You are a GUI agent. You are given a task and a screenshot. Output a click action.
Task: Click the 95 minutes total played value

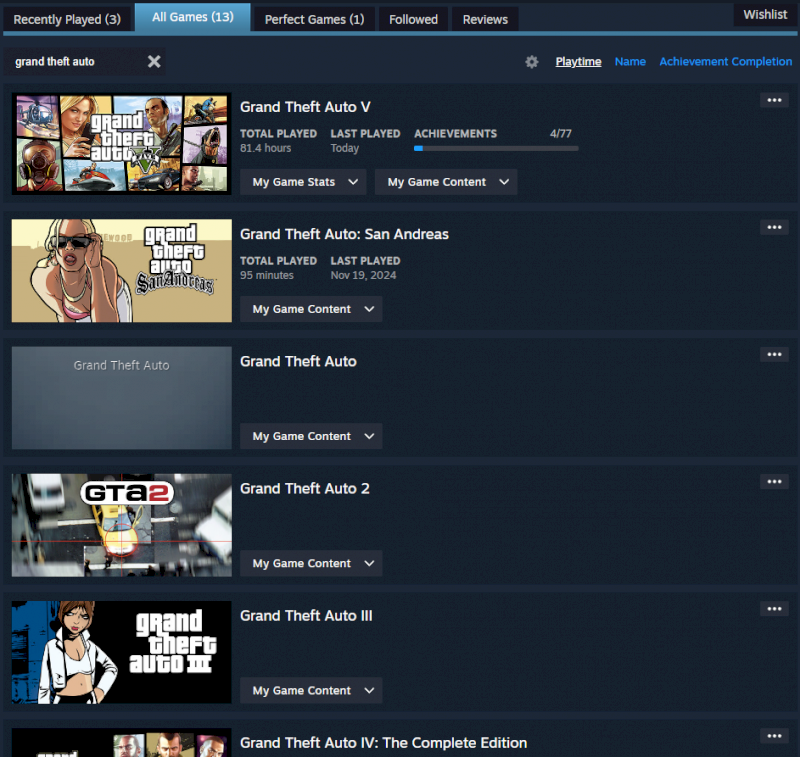[267, 275]
